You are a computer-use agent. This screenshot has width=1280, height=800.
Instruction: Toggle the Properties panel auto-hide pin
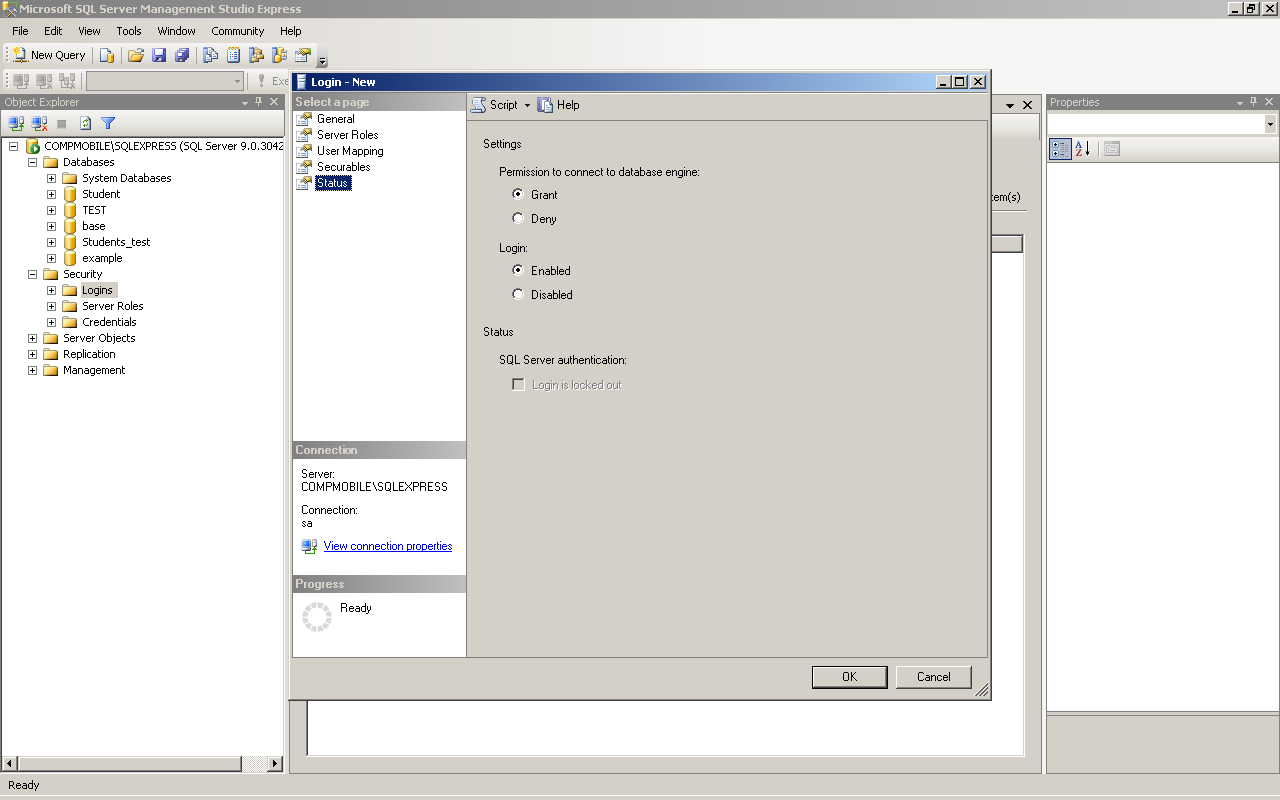1254,102
